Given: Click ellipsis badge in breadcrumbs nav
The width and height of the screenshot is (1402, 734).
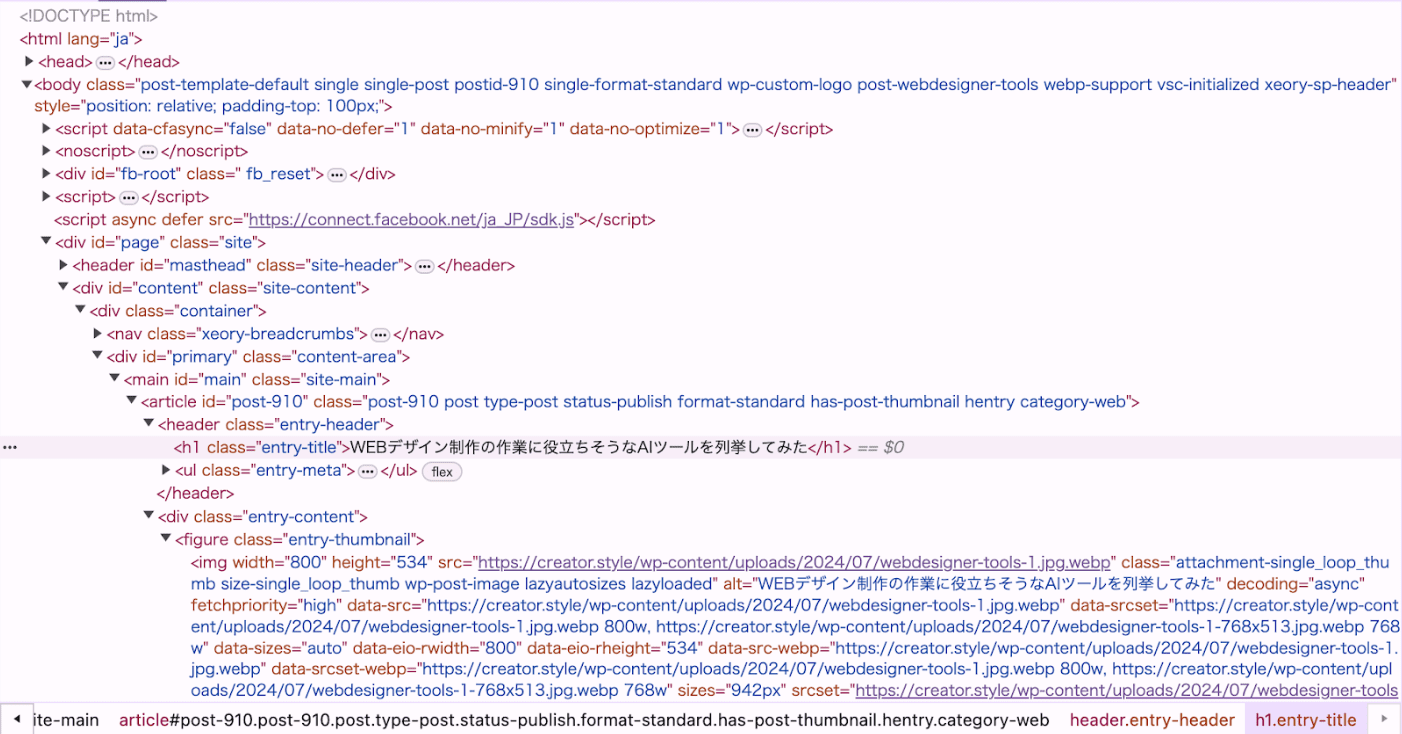Looking at the screenshot, I should [380, 335].
